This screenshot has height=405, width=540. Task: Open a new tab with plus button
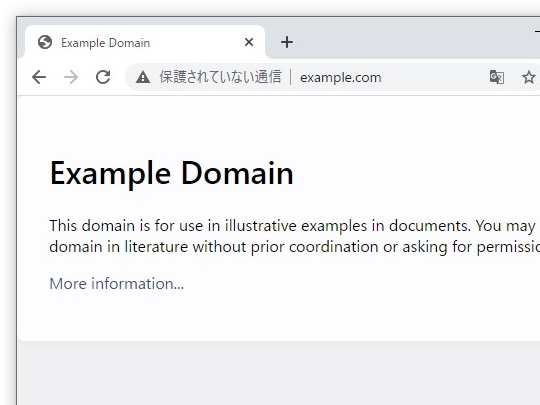coord(287,42)
